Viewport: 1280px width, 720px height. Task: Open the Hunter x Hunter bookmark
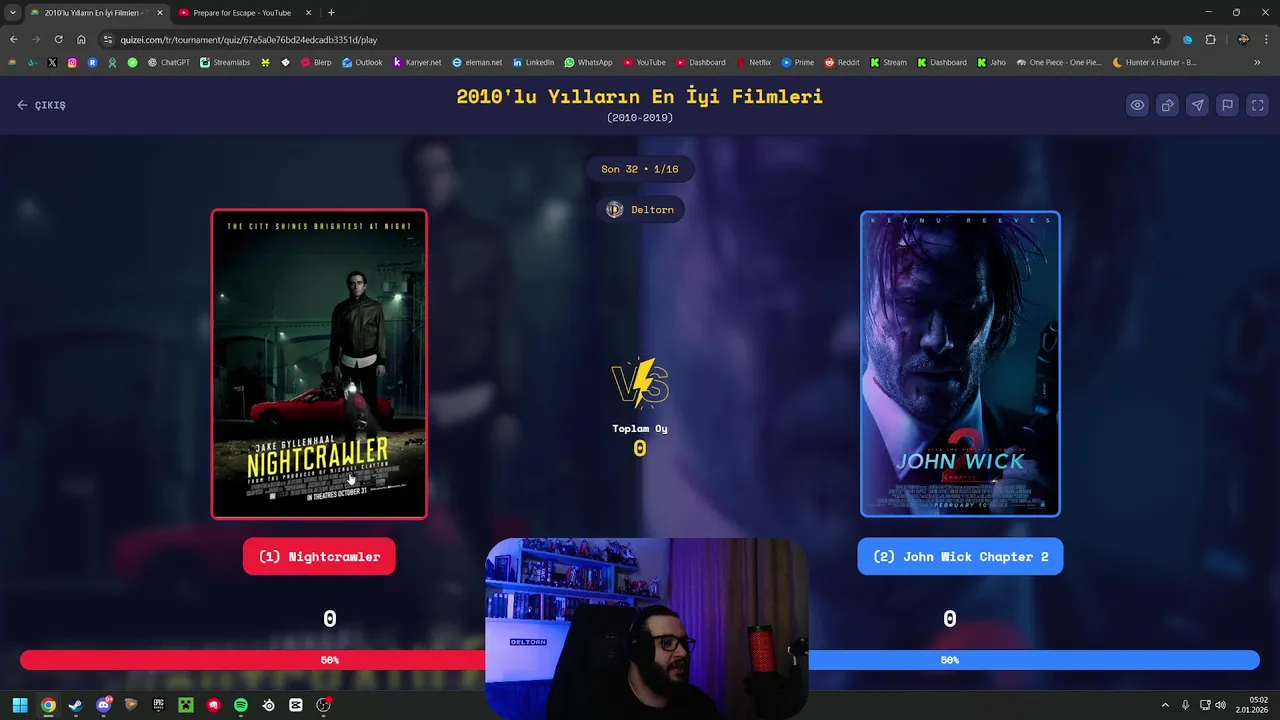[1154, 62]
